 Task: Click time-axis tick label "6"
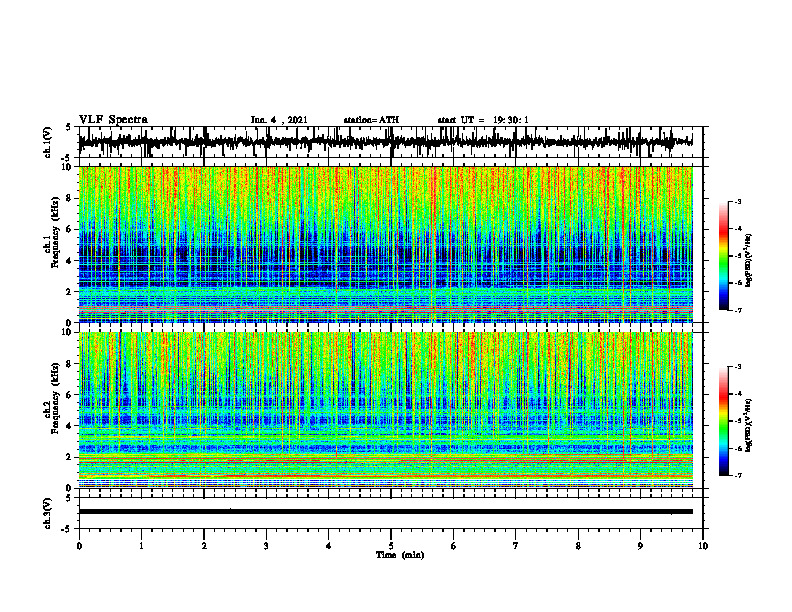click(454, 546)
